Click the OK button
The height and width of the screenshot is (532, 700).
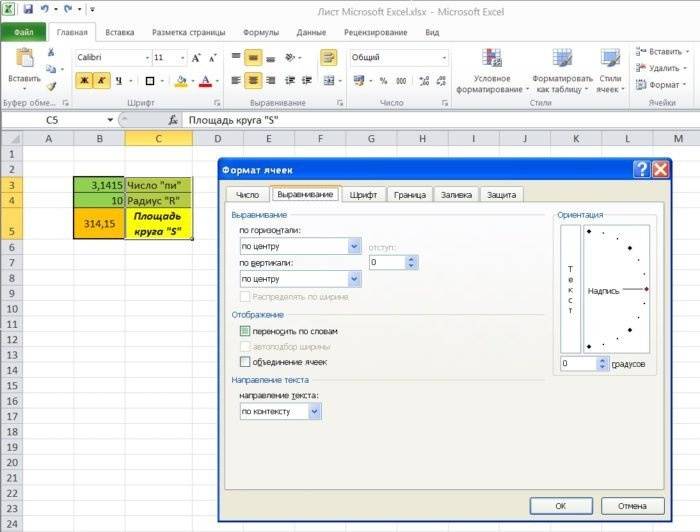561,506
